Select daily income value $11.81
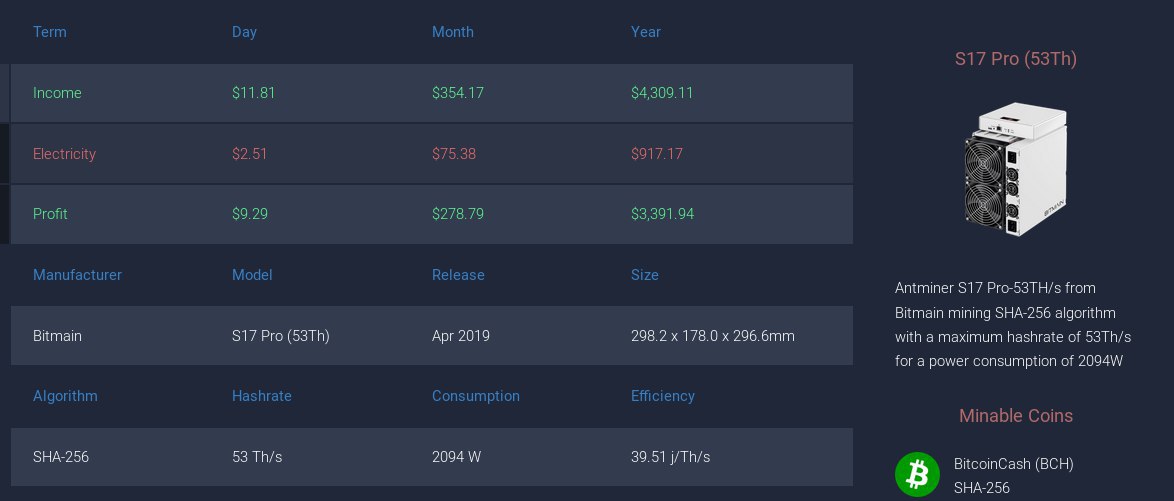This screenshot has width=1174, height=501. (x=254, y=93)
